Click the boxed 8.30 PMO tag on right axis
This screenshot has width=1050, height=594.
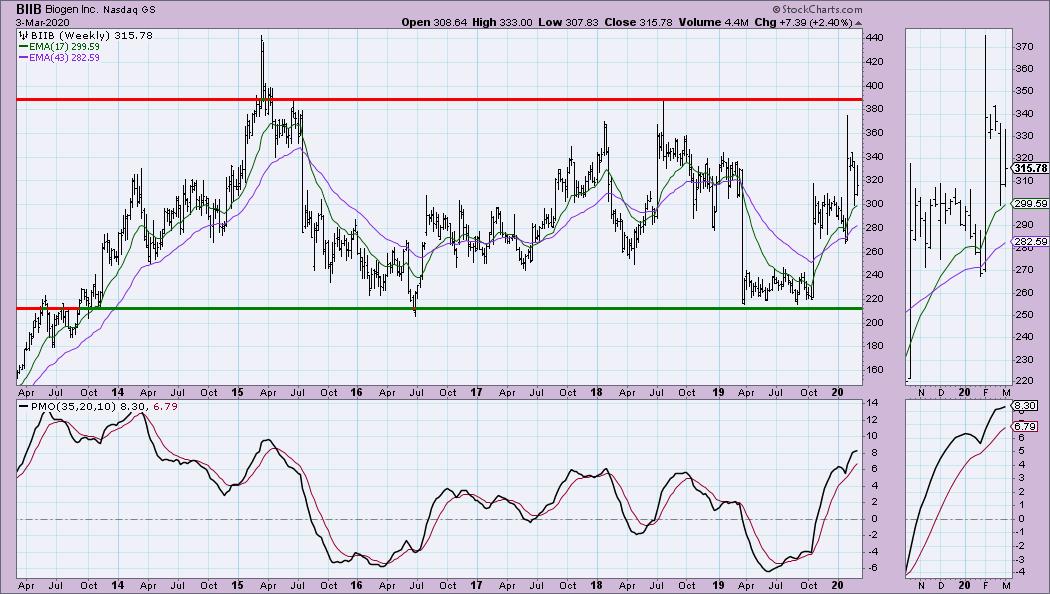click(1026, 406)
